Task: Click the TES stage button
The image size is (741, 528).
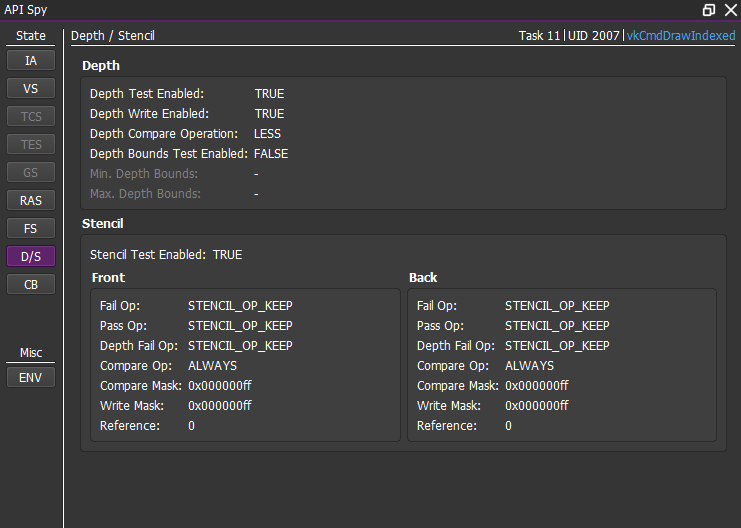Action: click(31, 144)
